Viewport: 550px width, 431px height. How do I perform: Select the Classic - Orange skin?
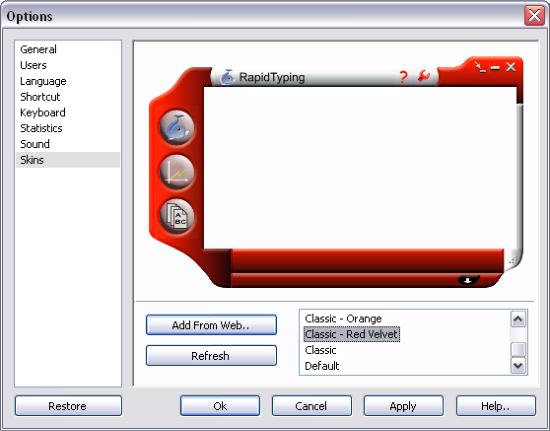[x=343, y=318]
